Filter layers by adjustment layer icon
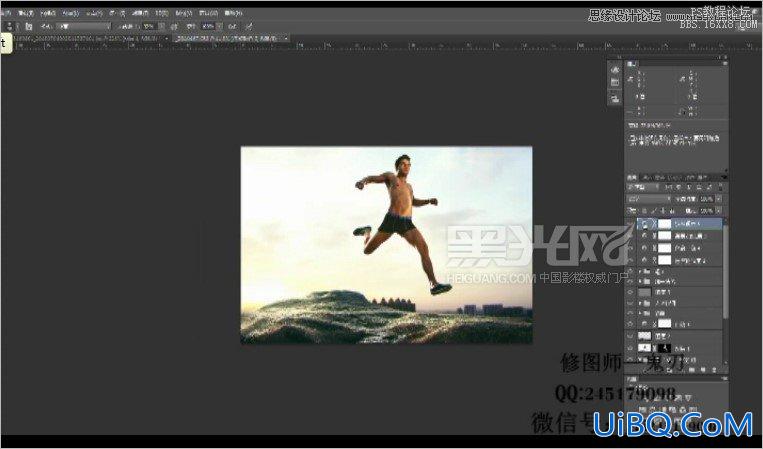The width and height of the screenshot is (763, 449). (x=678, y=187)
